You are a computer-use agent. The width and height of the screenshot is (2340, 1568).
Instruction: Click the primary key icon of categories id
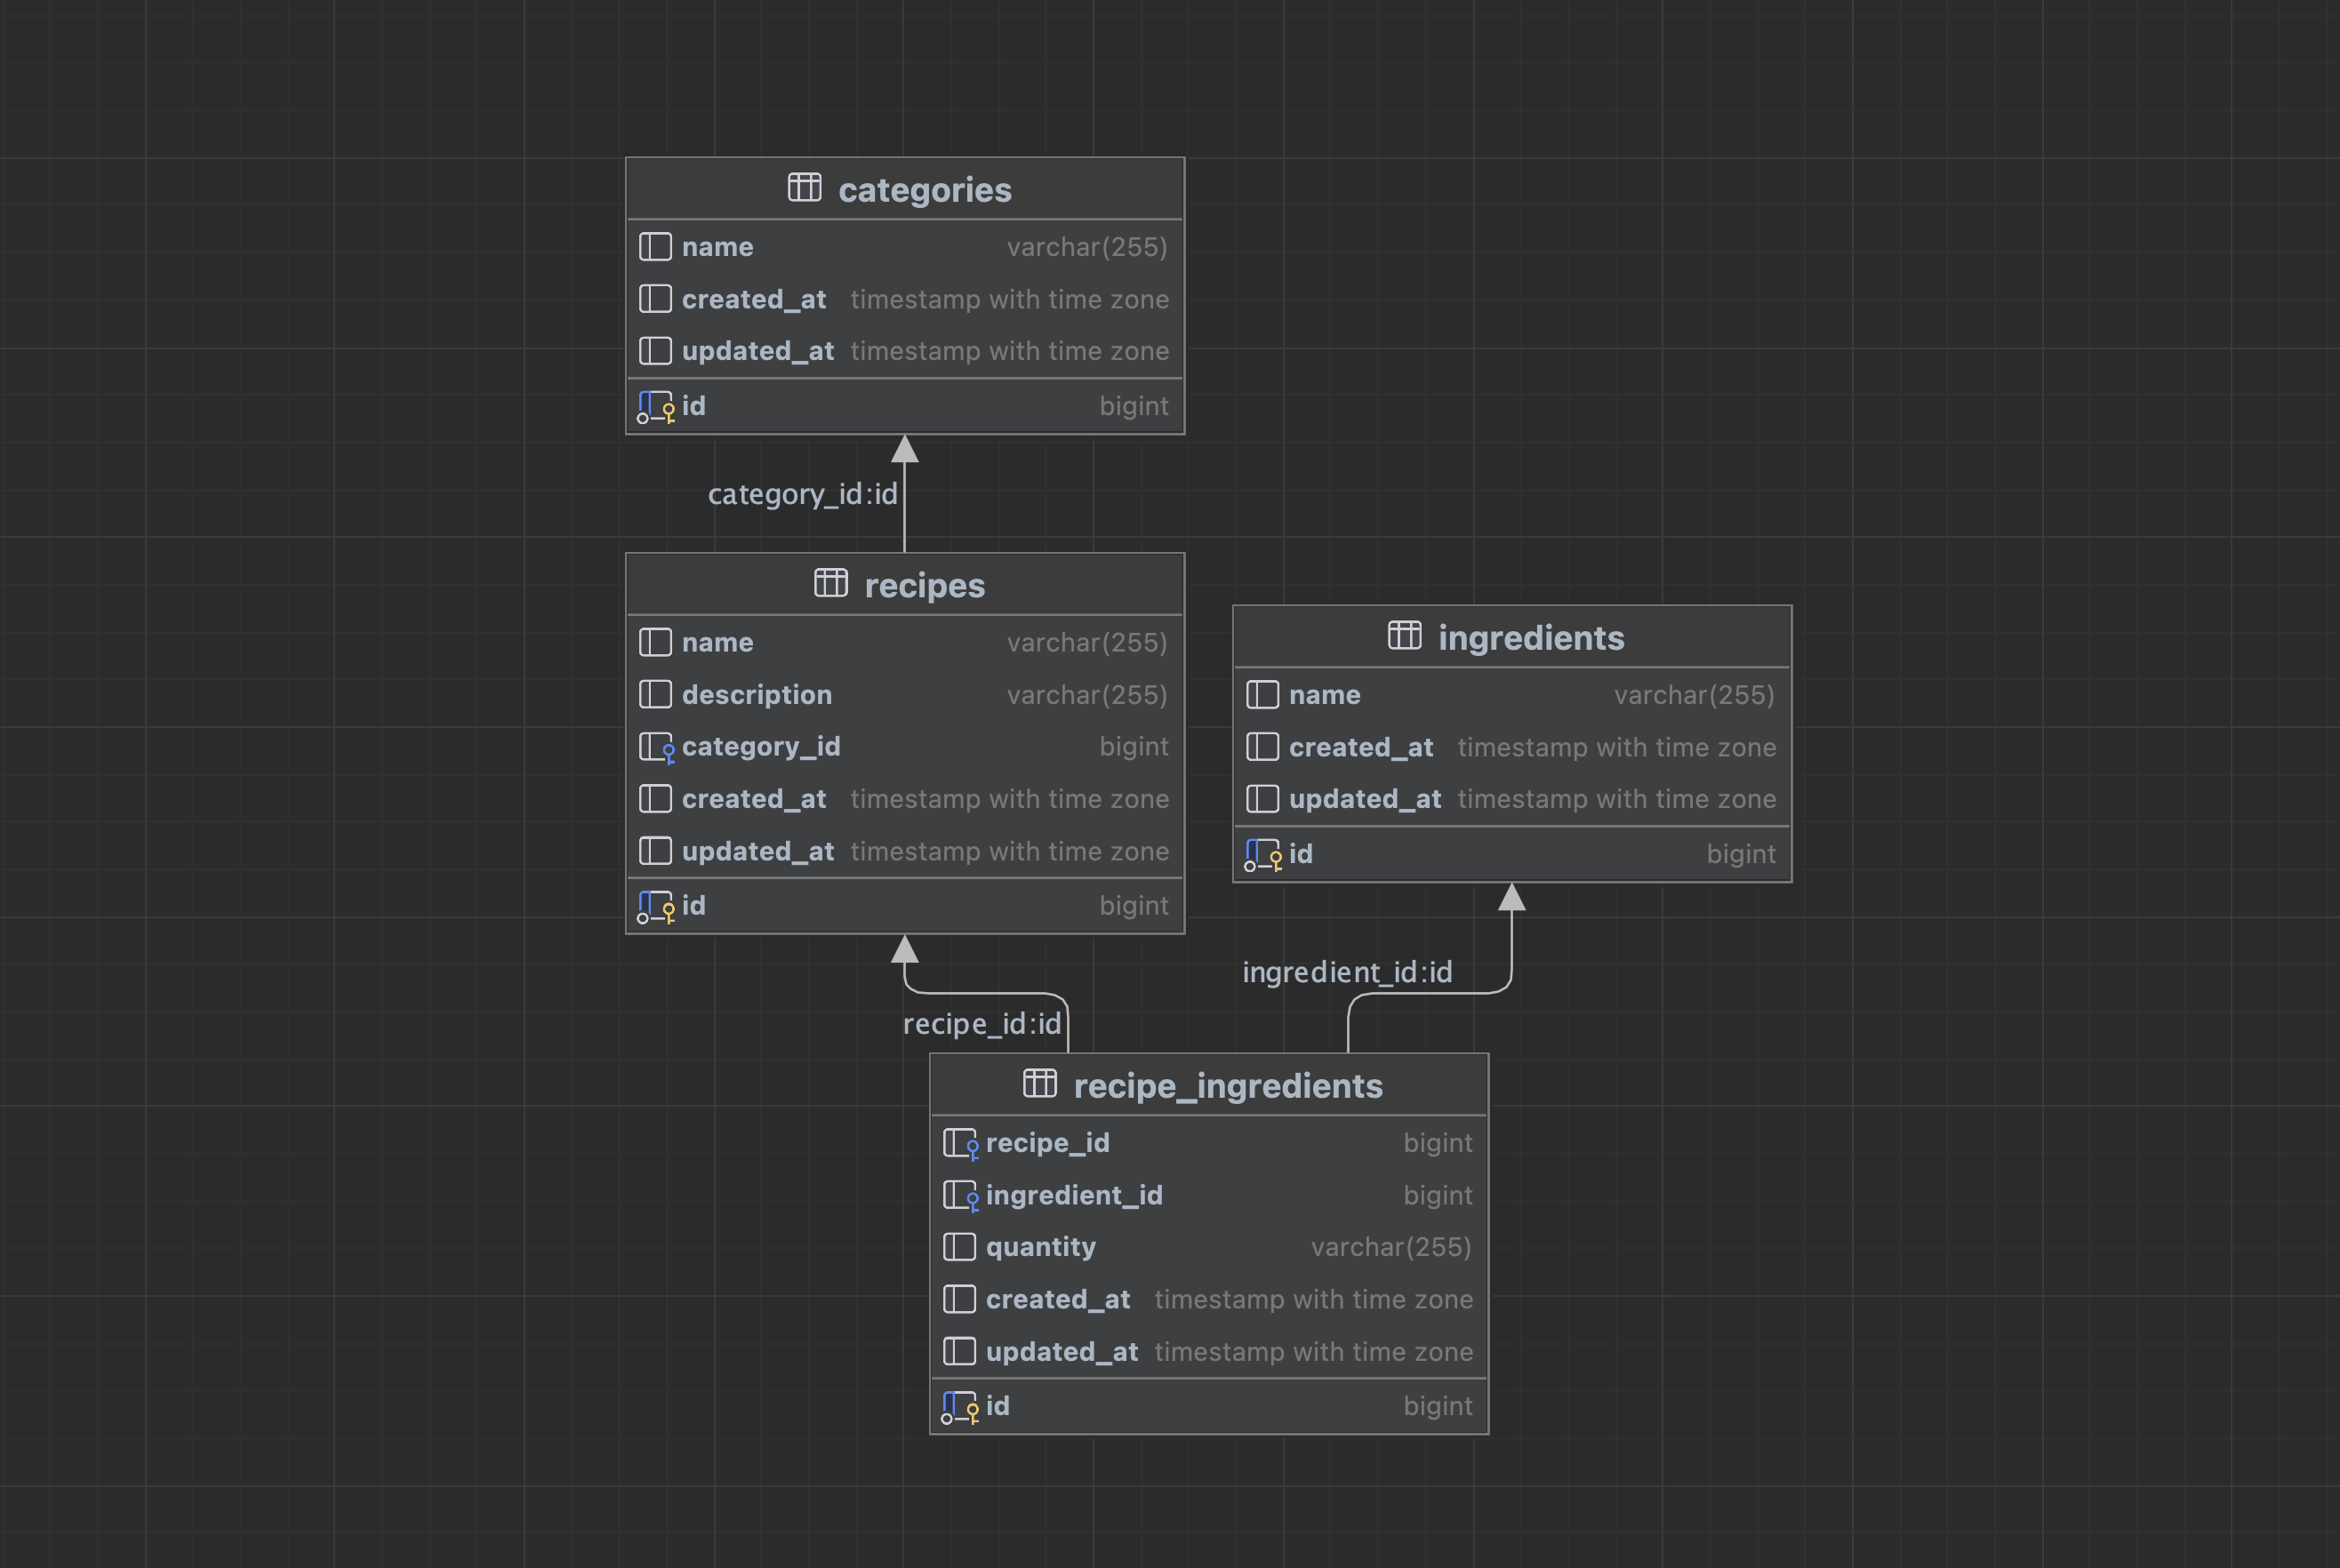click(656, 406)
